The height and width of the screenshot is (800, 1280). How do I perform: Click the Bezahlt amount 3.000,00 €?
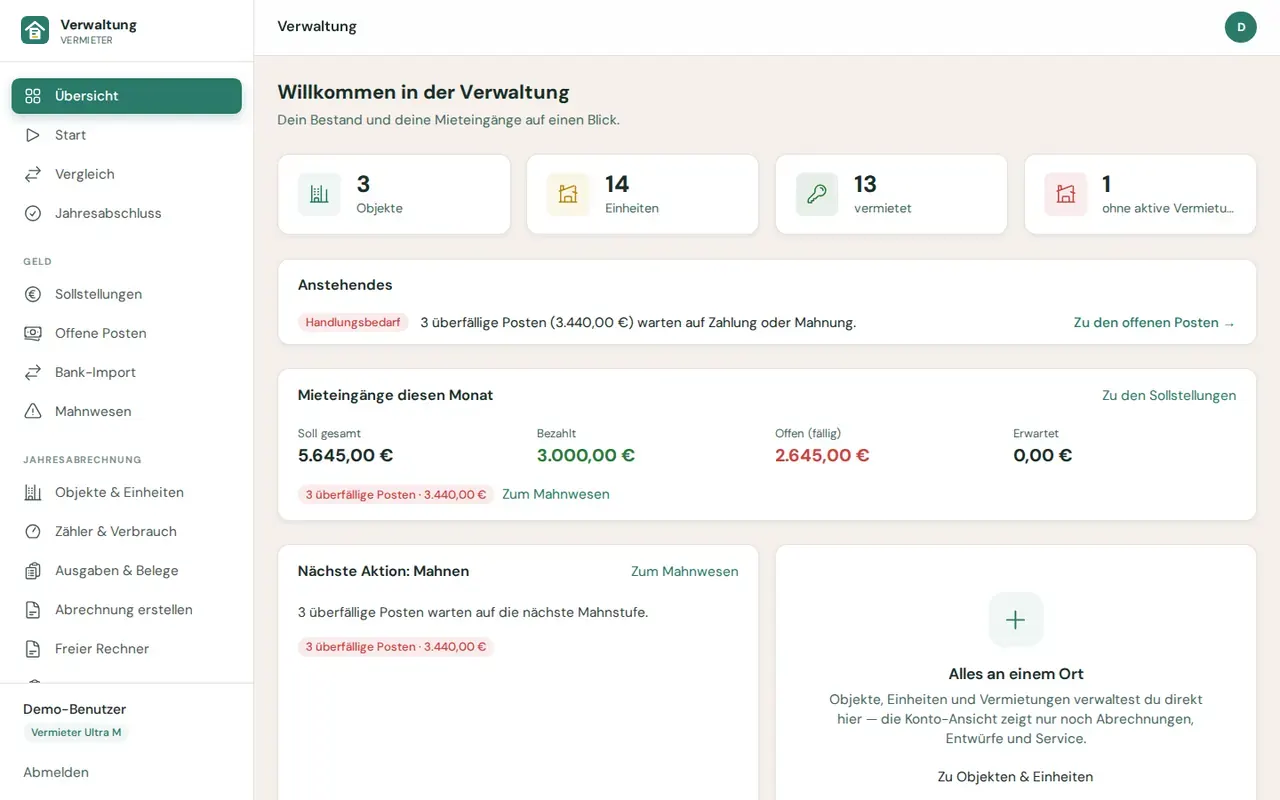[x=586, y=455]
